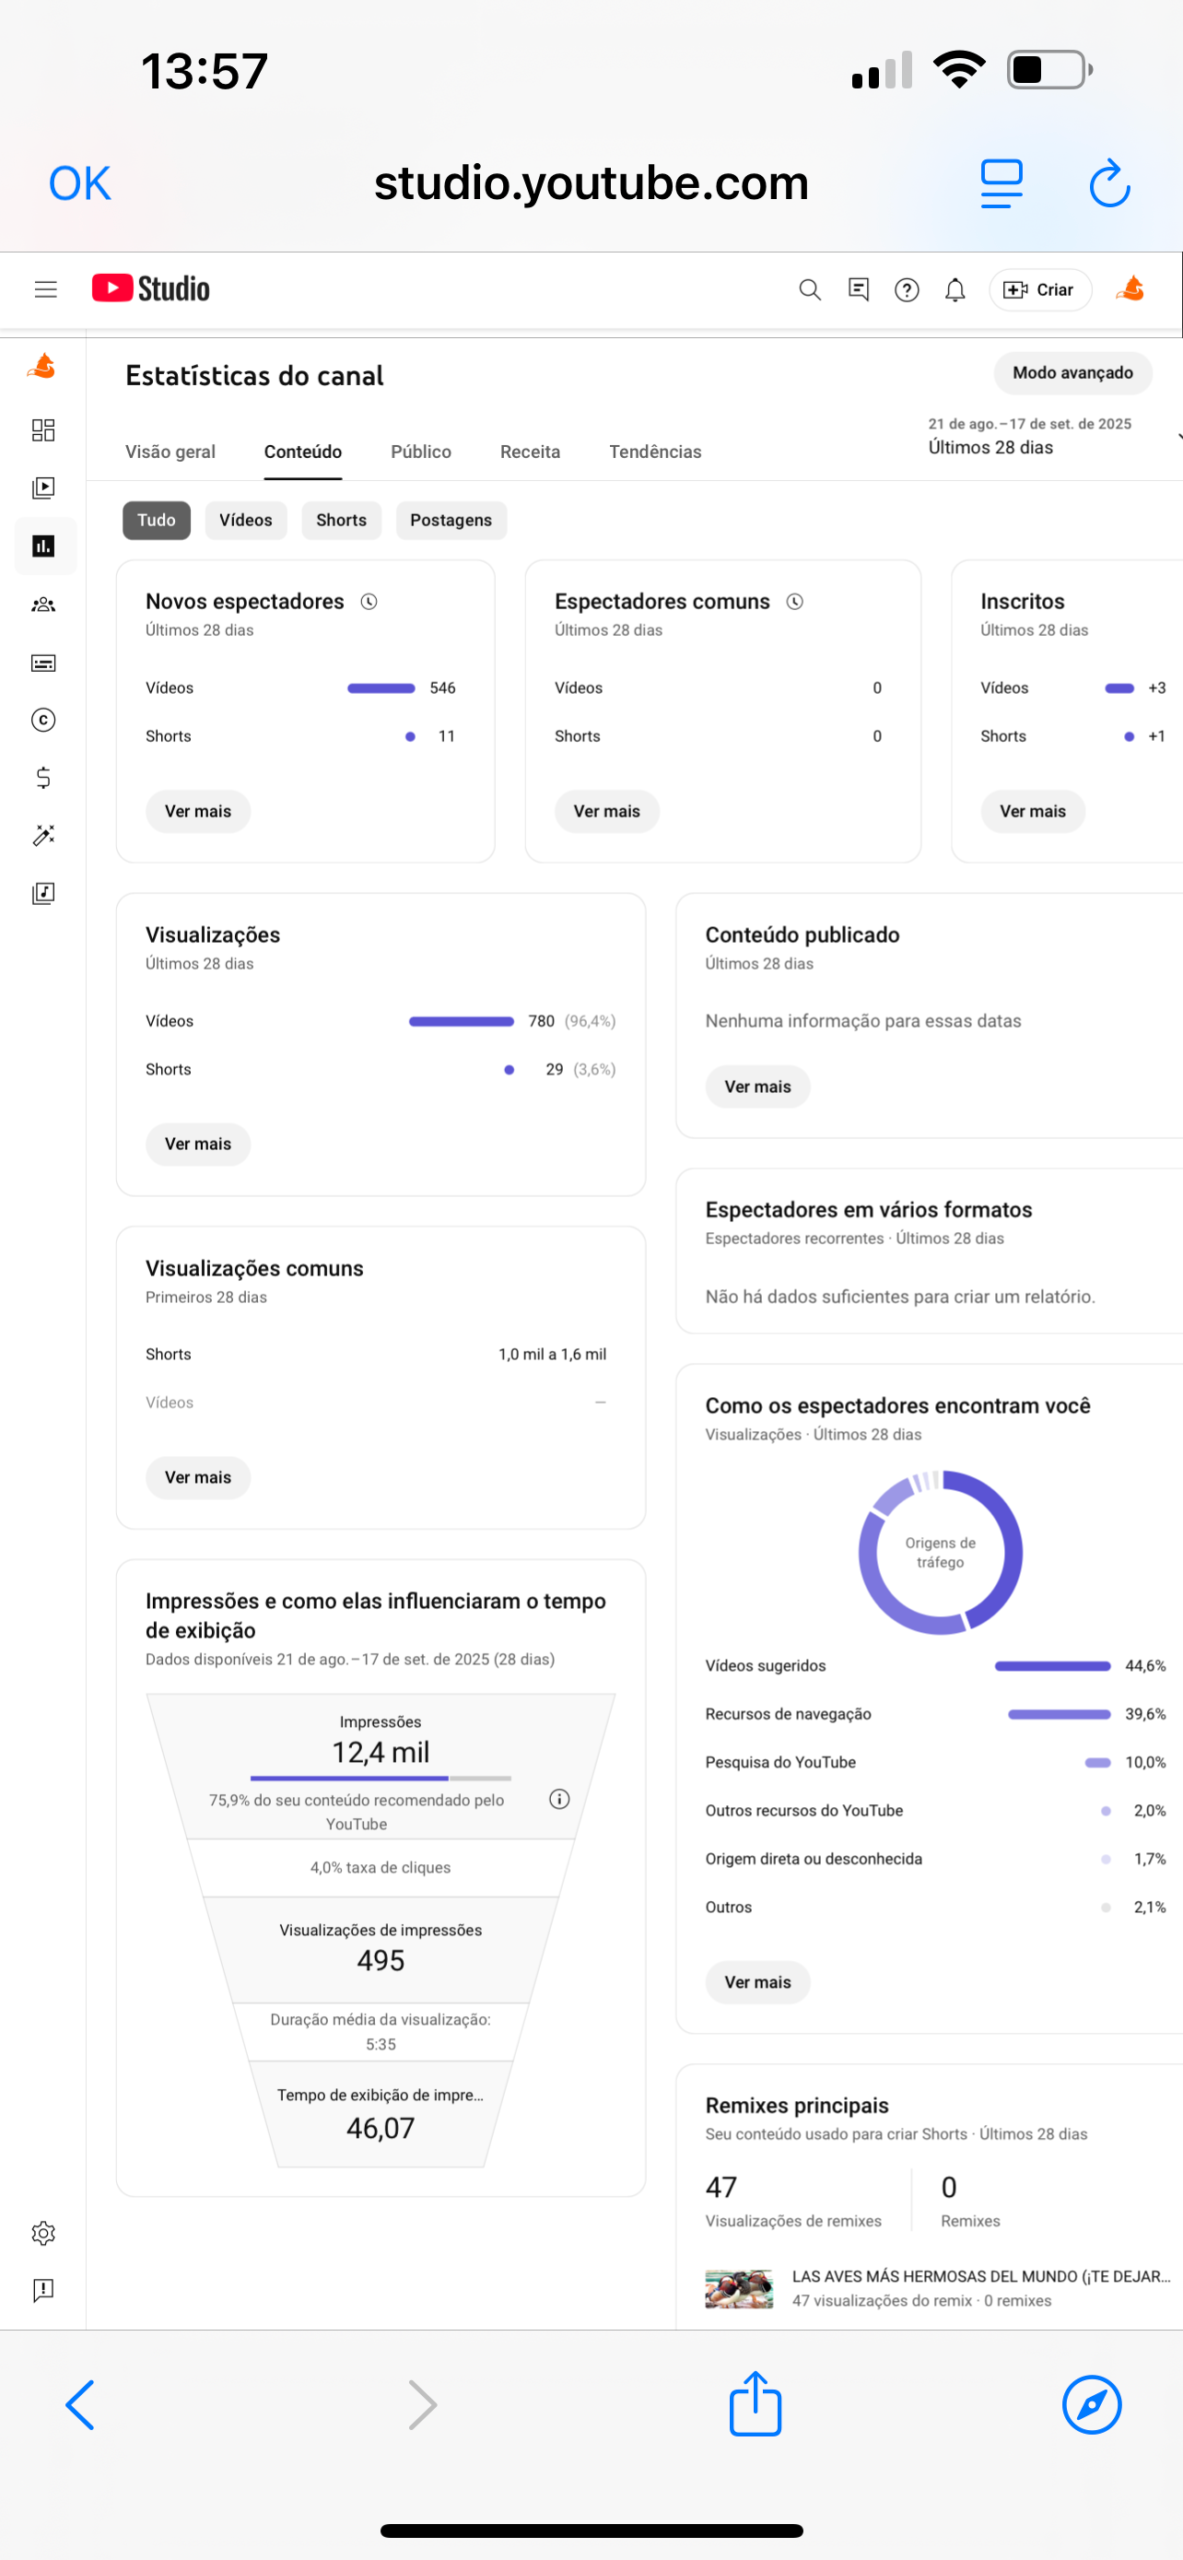Expand Visualizações card with Ver mais

pyautogui.click(x=197, y=1144)
